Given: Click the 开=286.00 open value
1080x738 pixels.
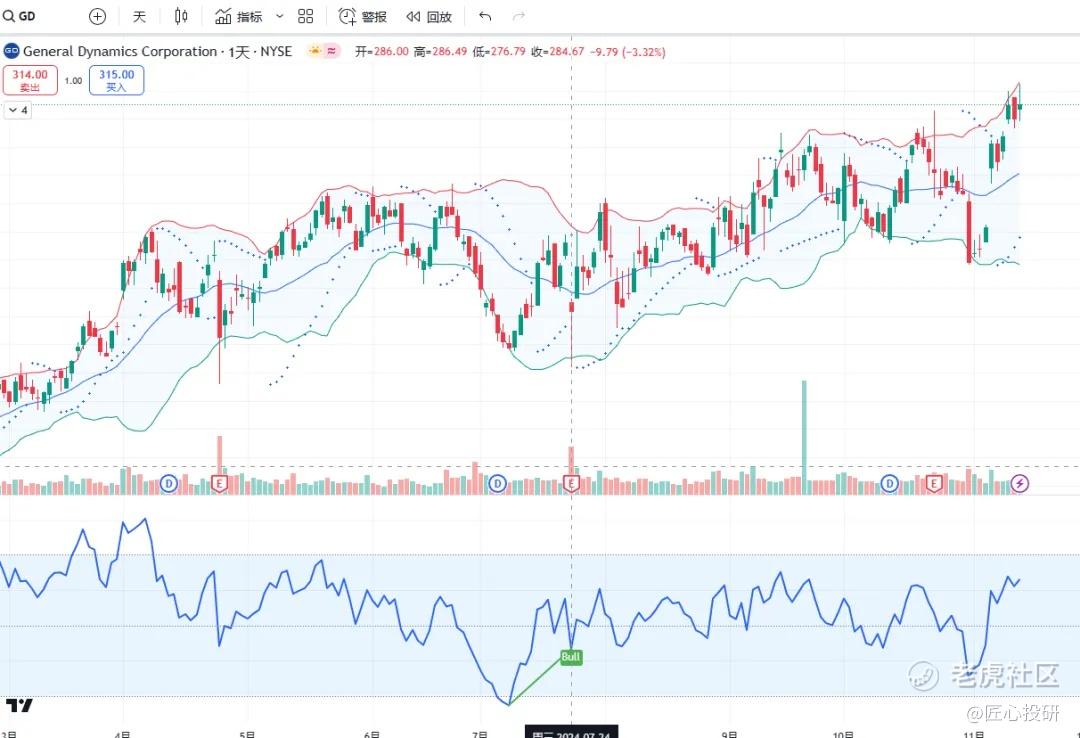Looking at the screenshot, I should point(382,52).
